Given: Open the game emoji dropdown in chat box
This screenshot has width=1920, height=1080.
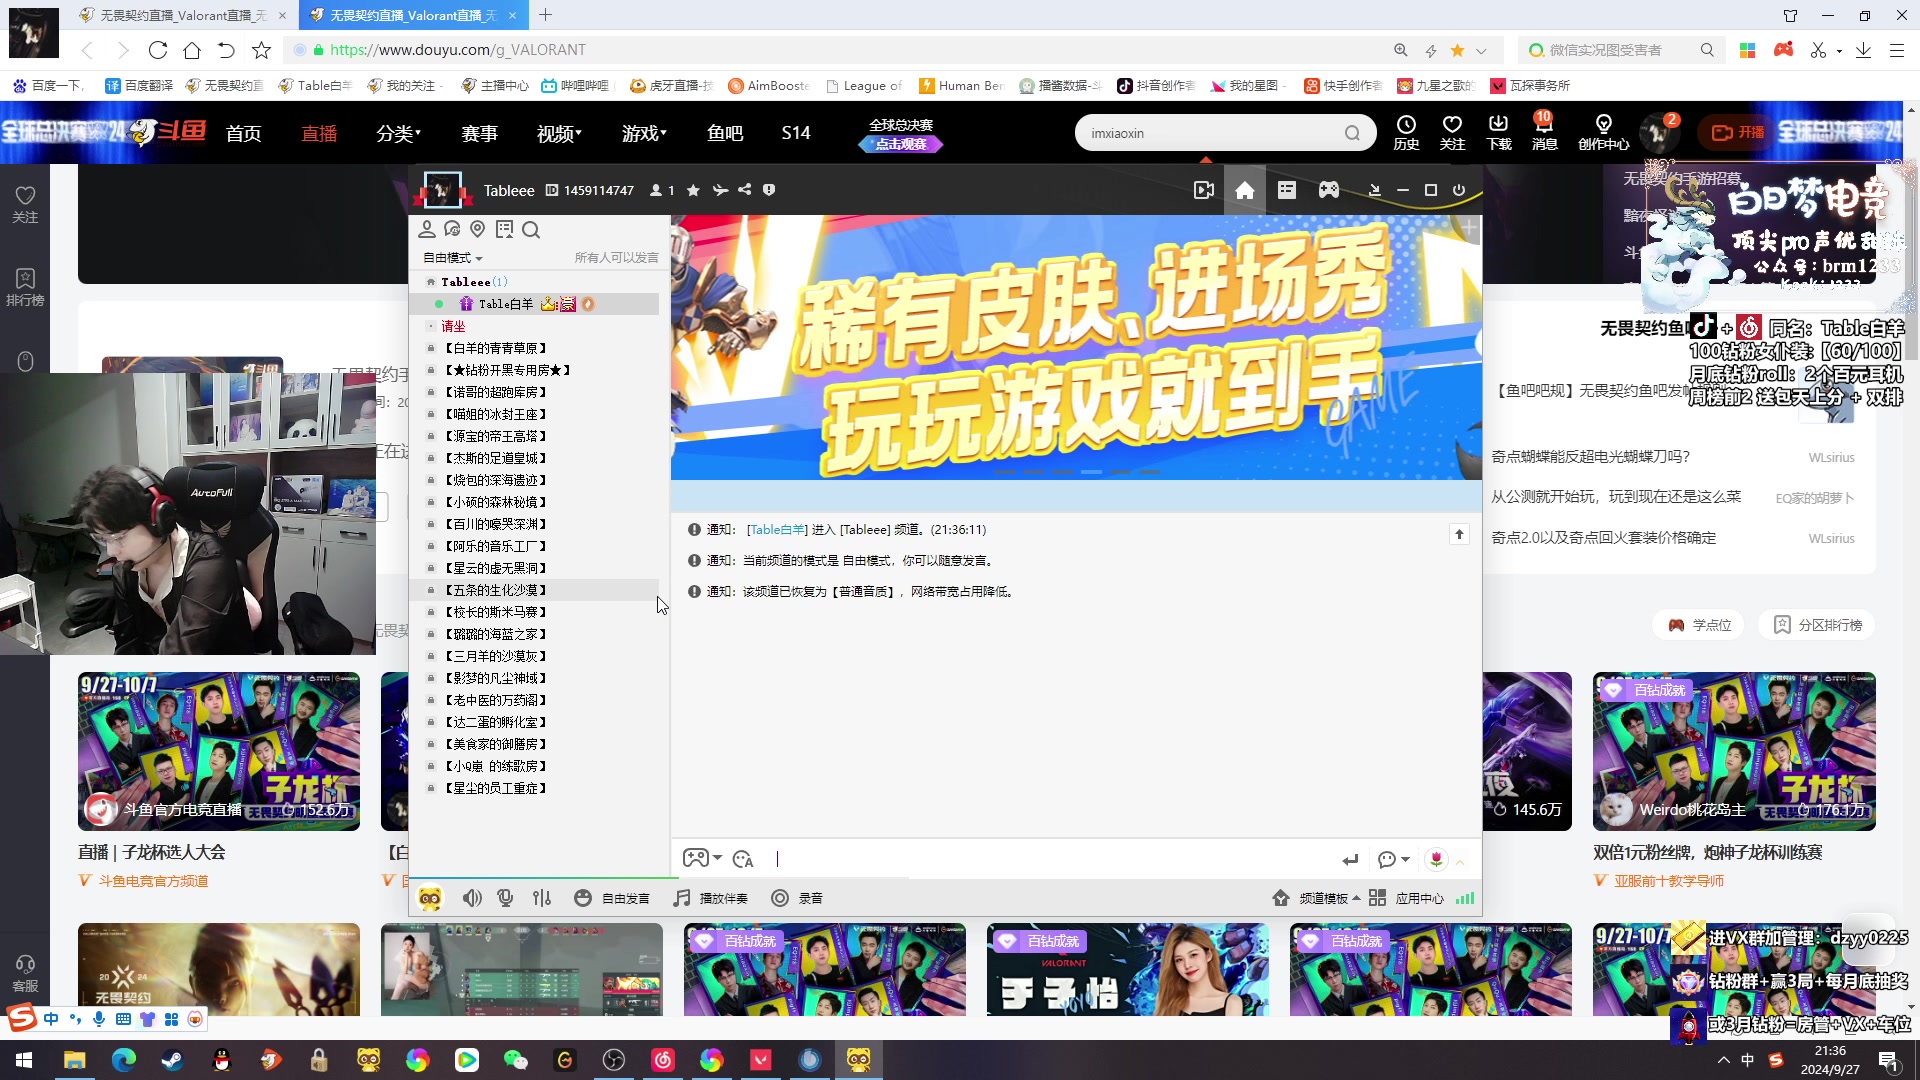Looking at the screenshot, I should point(702,858).
